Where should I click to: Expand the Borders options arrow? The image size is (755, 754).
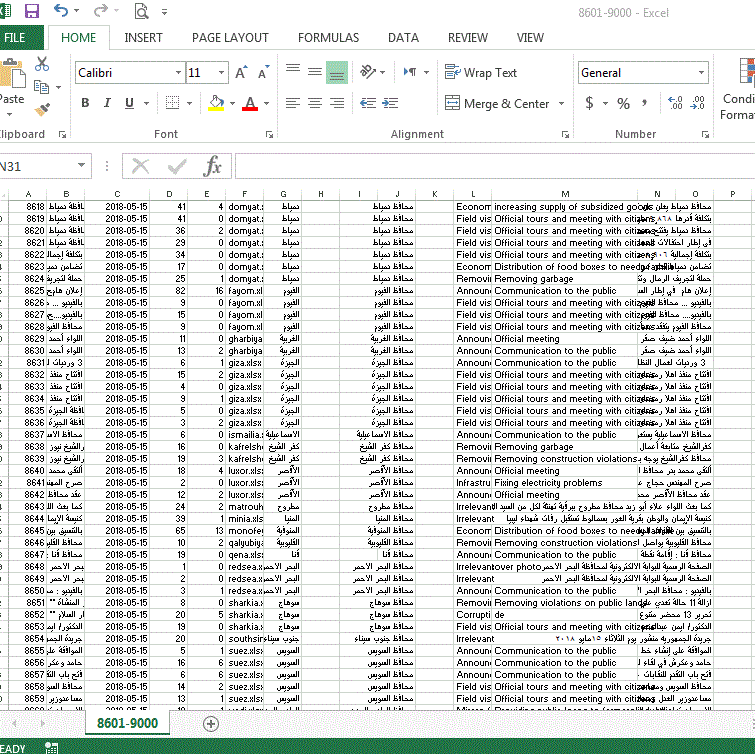pyautogui.click(x=189, y=103)
